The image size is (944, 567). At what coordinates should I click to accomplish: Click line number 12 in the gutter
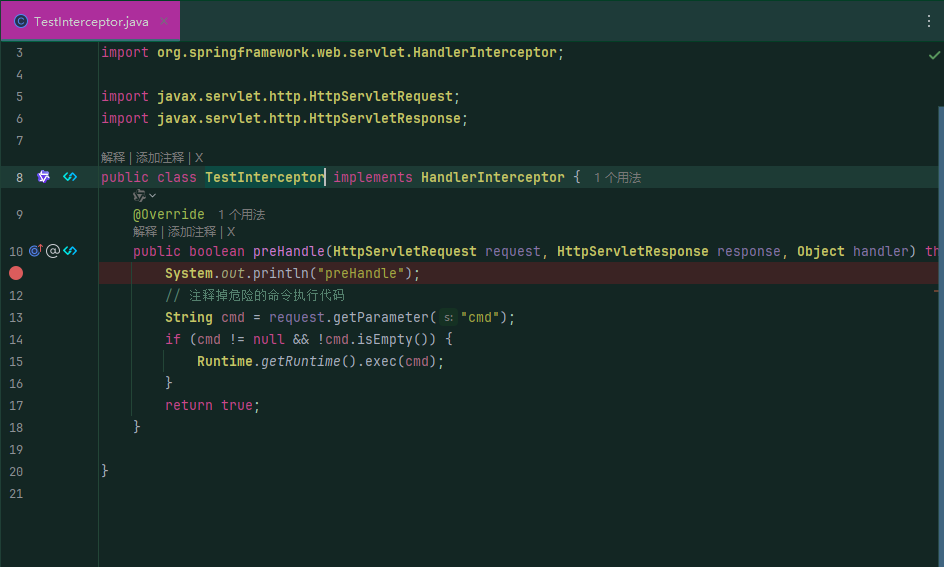(x=16, y=296)
